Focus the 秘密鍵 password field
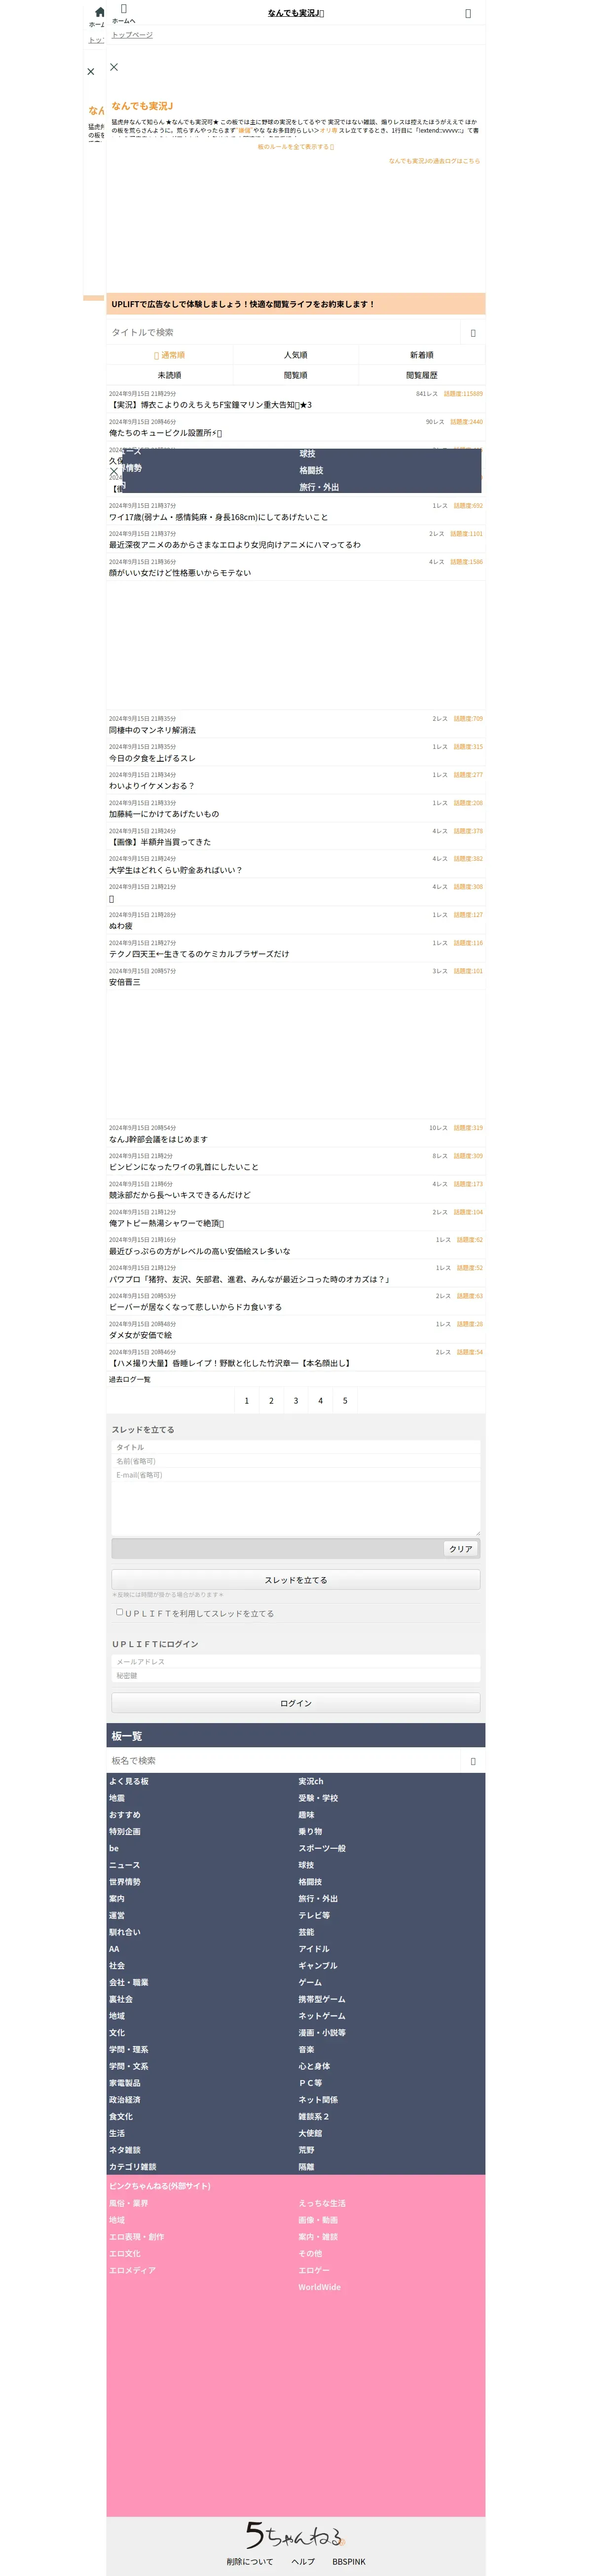The image size is (592, 2576). tap(296, 1676)
